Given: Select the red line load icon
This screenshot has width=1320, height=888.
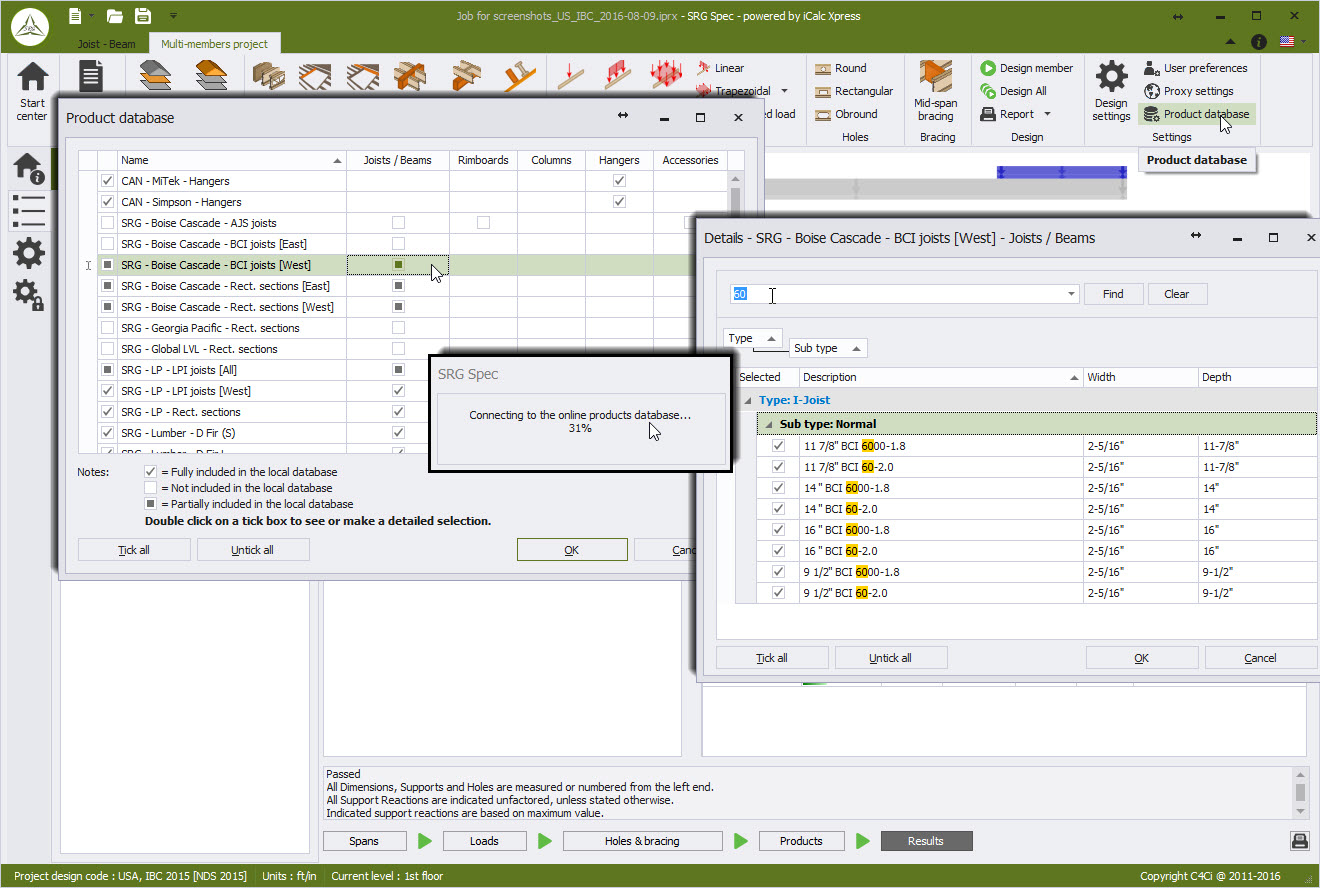Looking at the screenshot, I should pos(617,76).
